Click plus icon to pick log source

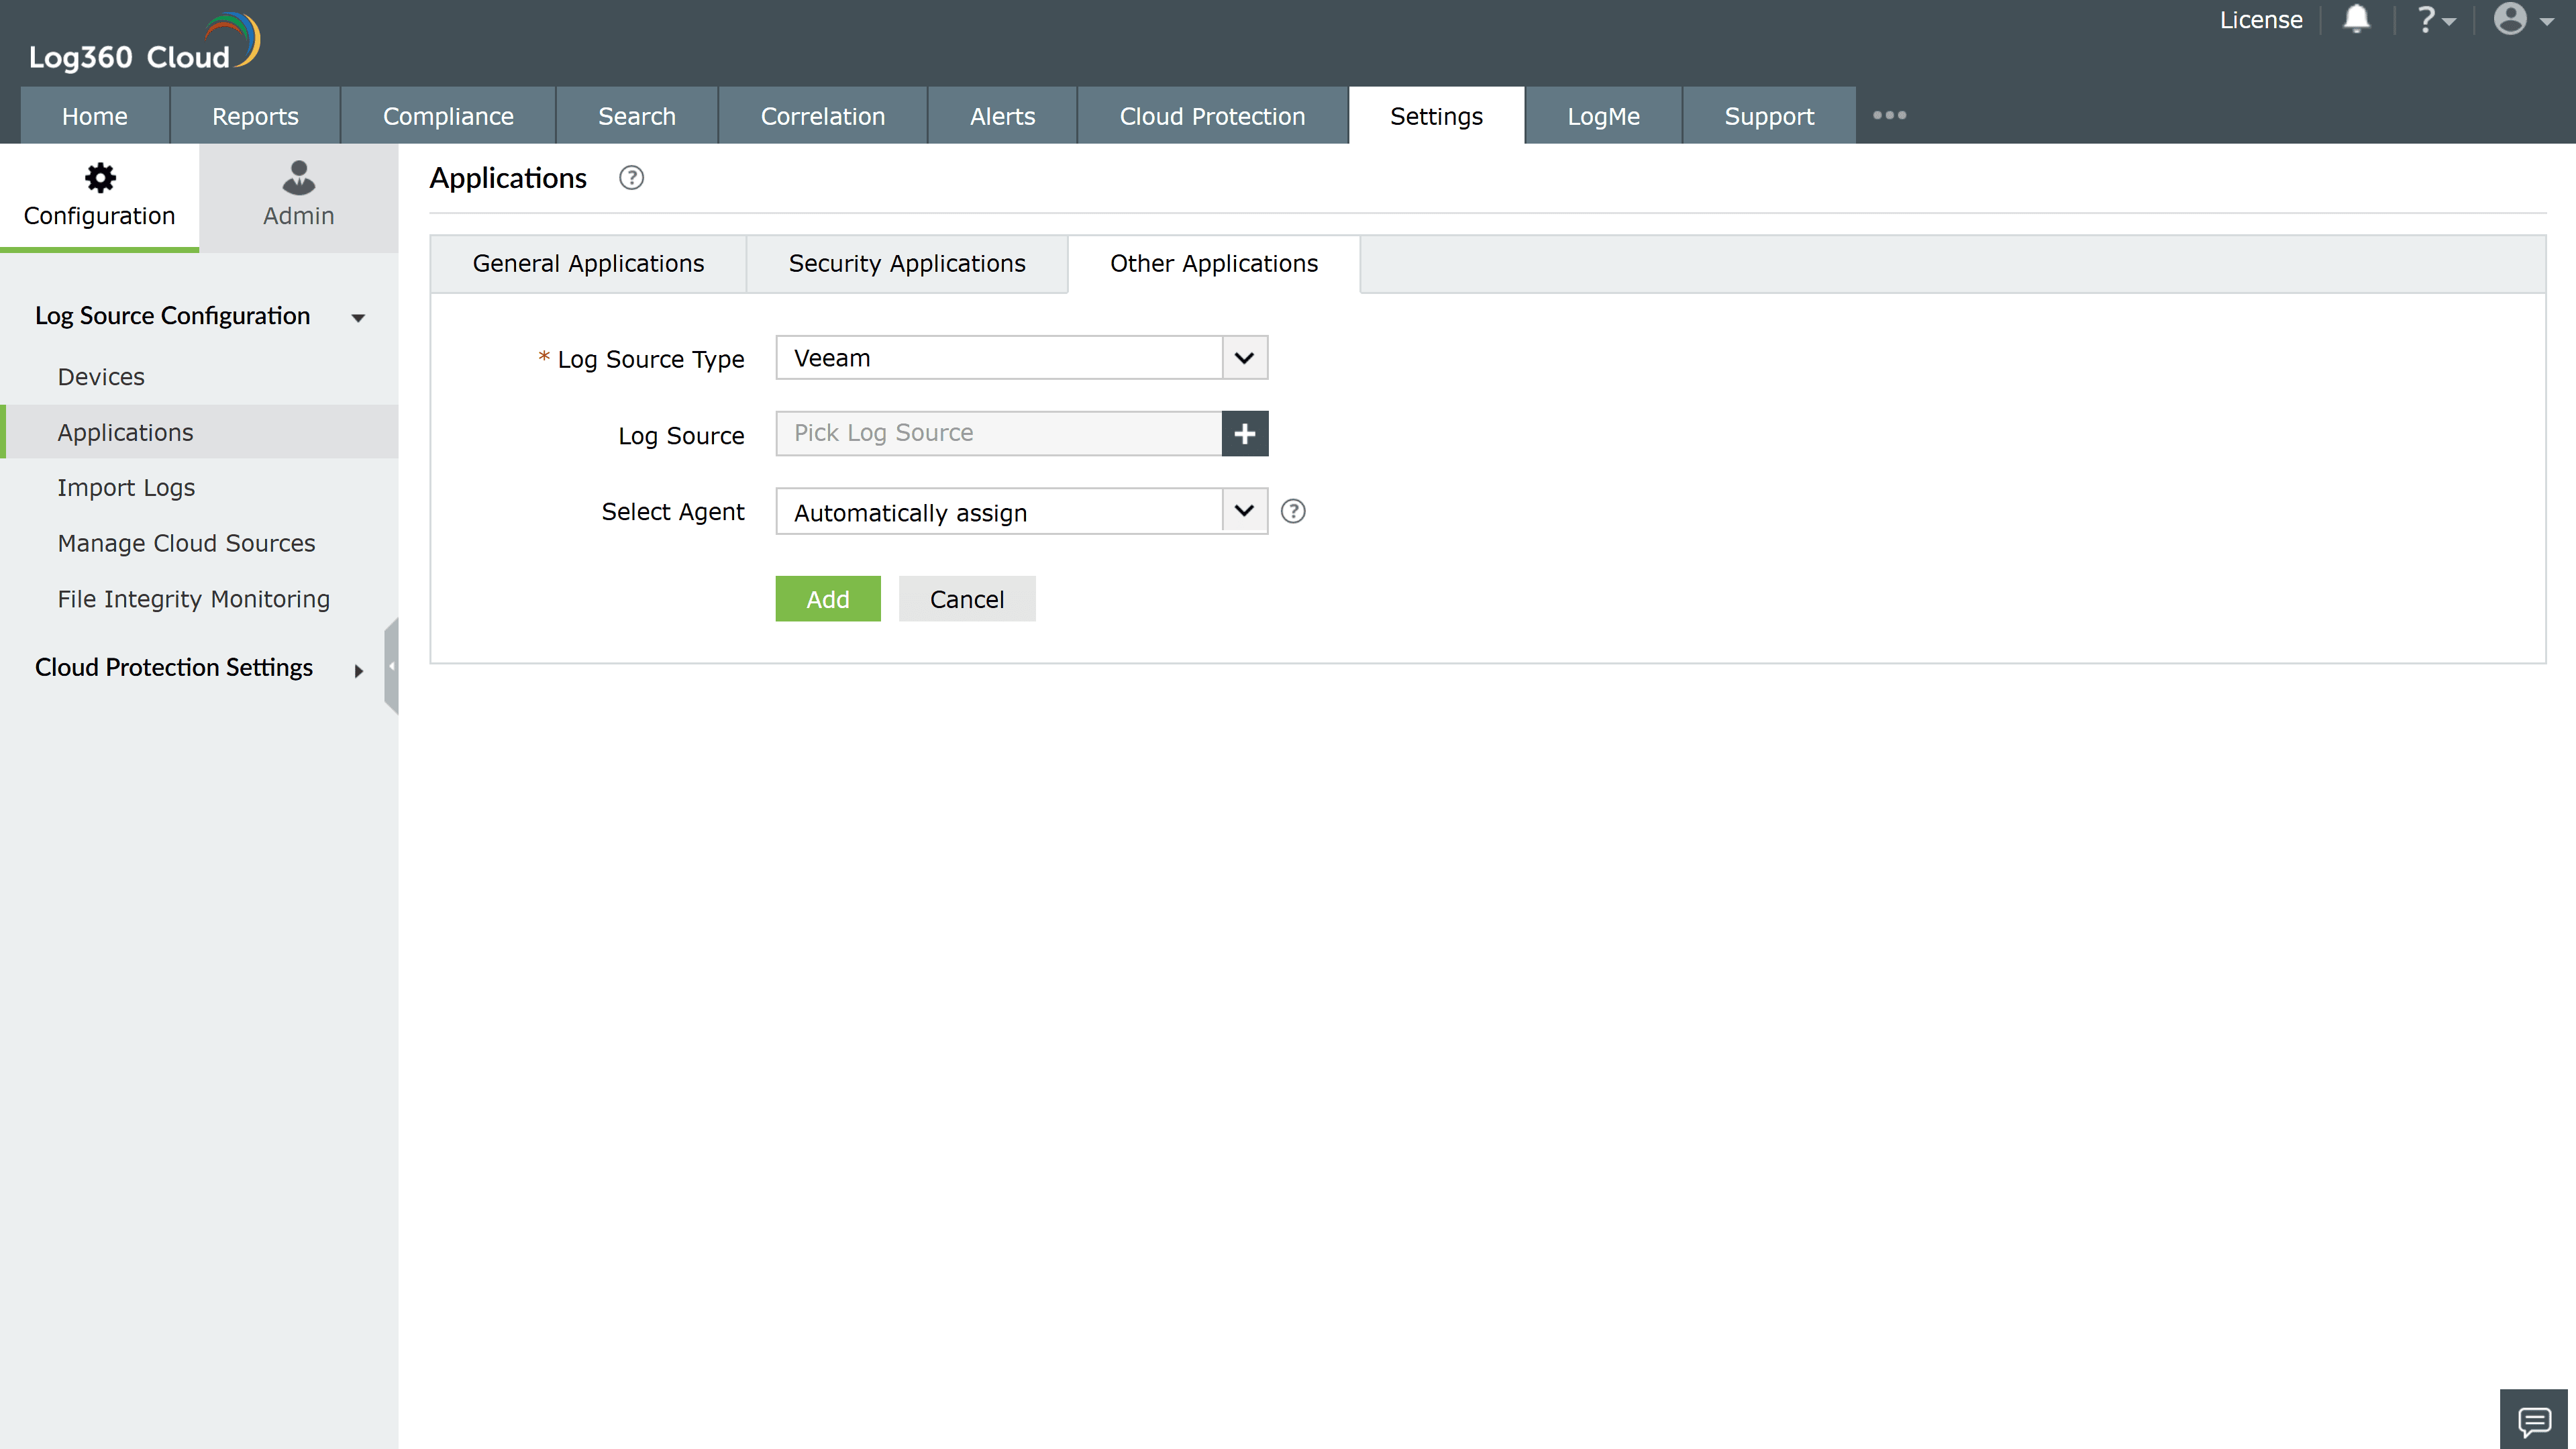pyautogui.click(x=1244, y=434)
